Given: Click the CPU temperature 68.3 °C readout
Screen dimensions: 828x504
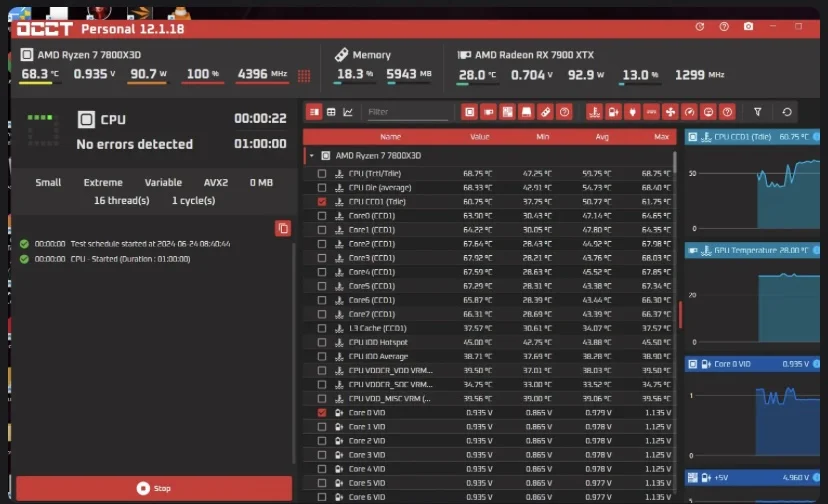Looking at the screenshot, I should [40, 74].
